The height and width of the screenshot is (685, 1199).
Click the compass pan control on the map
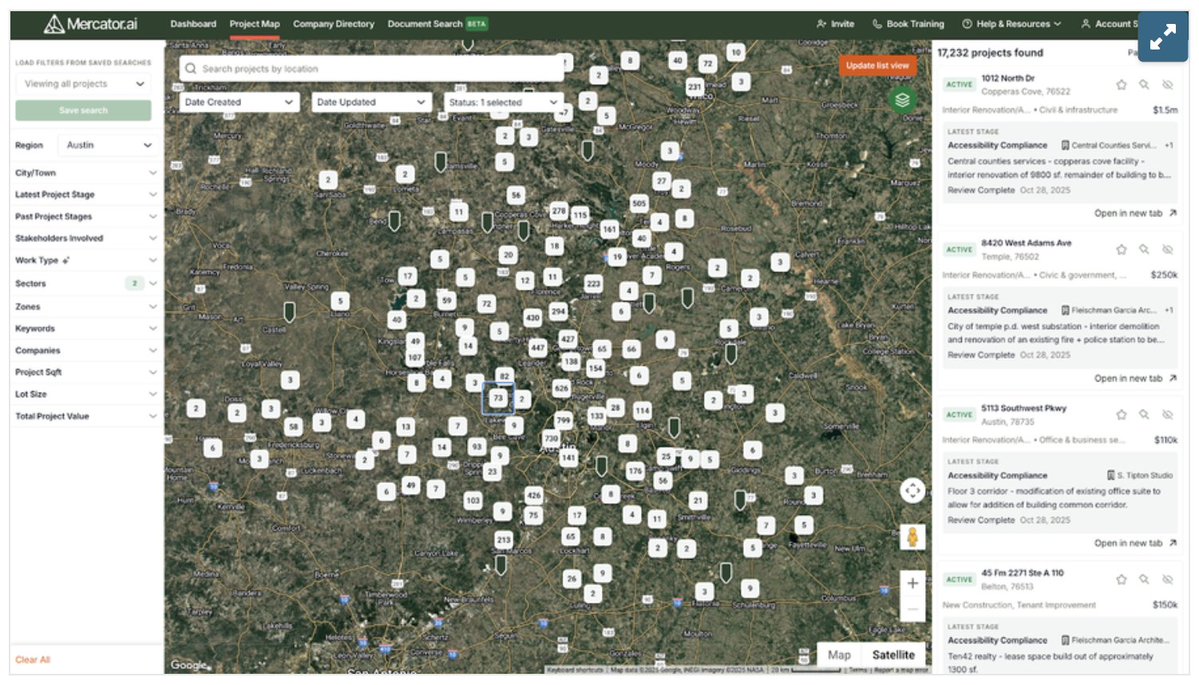[x=913, y=491]
